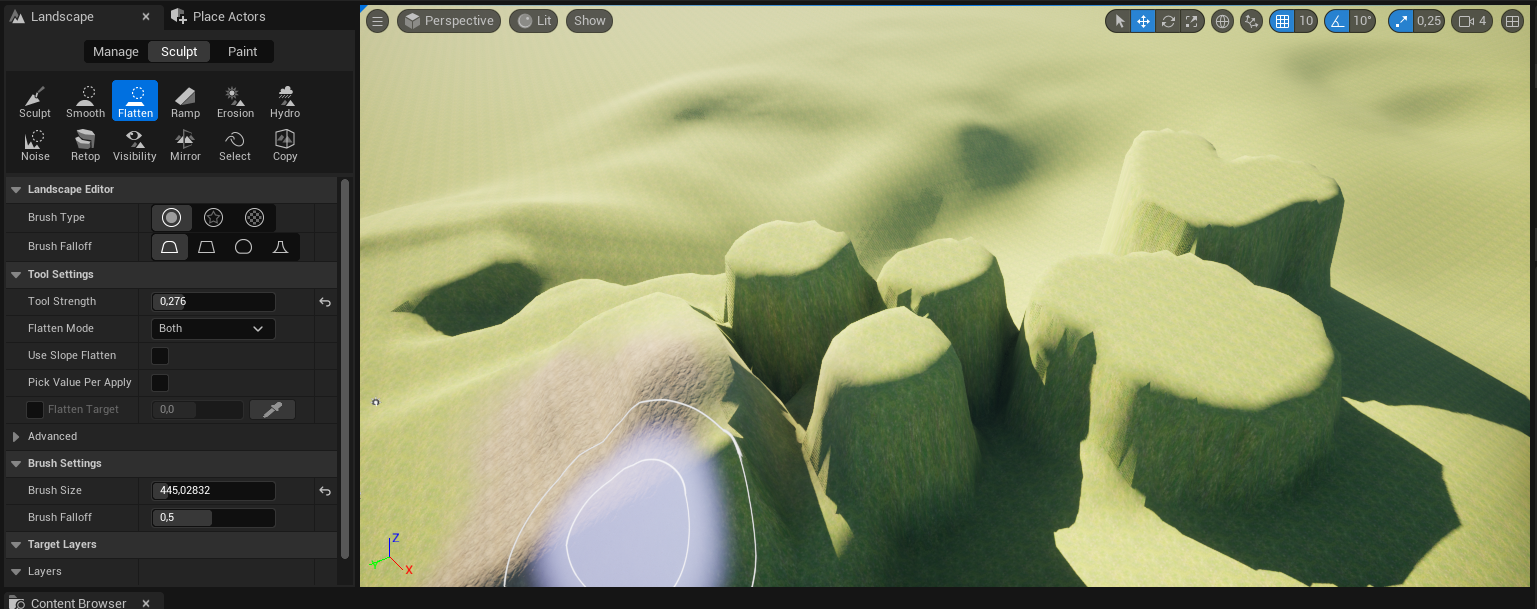Expand the Advanced section
1537x609 pixels.
[x=16, y=437]
